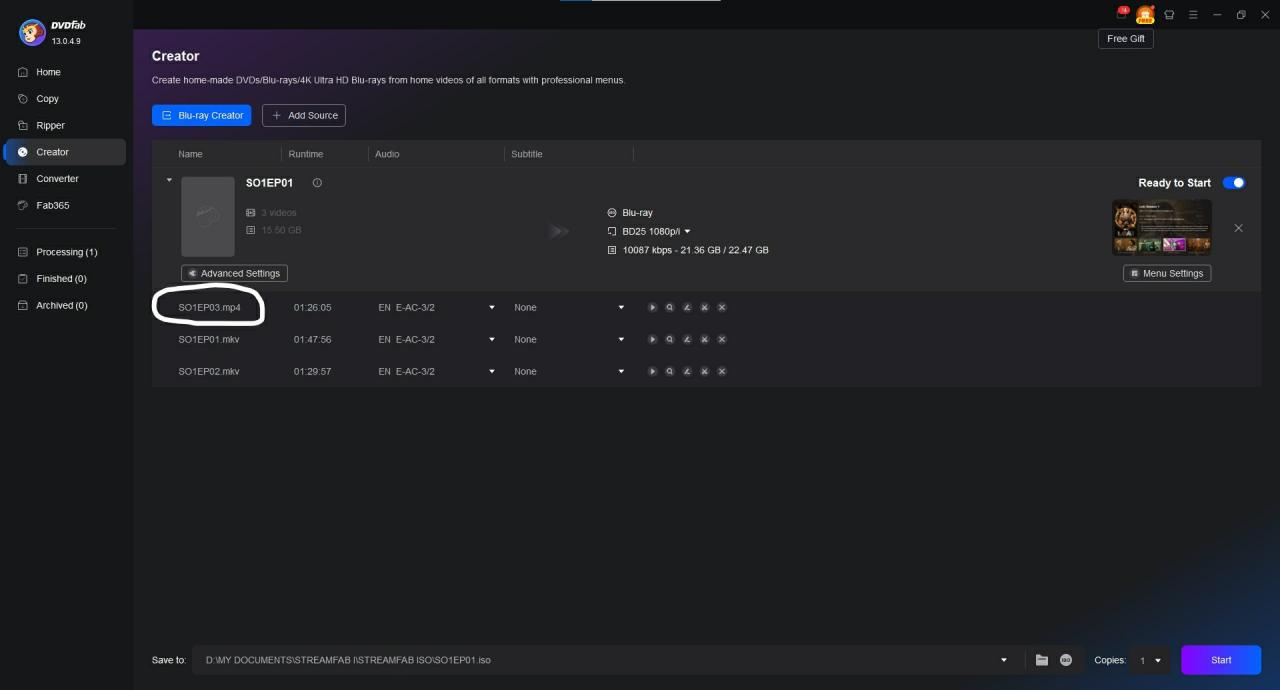Image resolution: width=1280 pixels, height=690 pixels.
Task: Open the magnifier icon for SO1EP01.mkv
Action: (670, 340)
